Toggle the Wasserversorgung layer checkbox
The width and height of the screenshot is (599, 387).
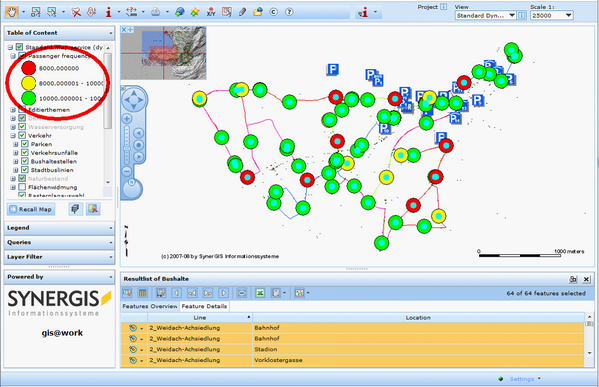[x=22, y=126]
